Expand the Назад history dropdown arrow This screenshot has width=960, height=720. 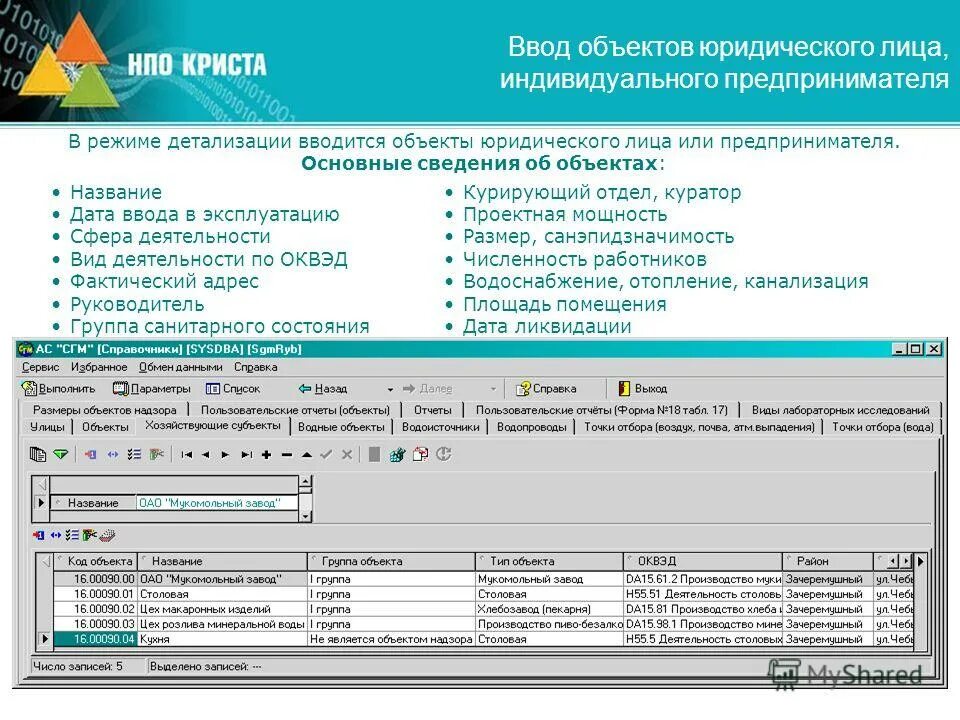(x=390, y=389)
